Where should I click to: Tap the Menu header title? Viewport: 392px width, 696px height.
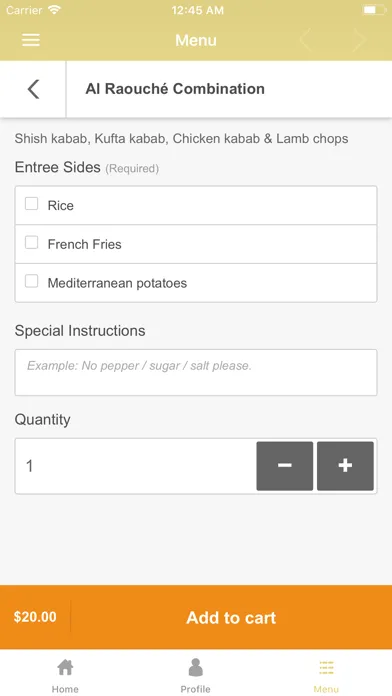196,40
